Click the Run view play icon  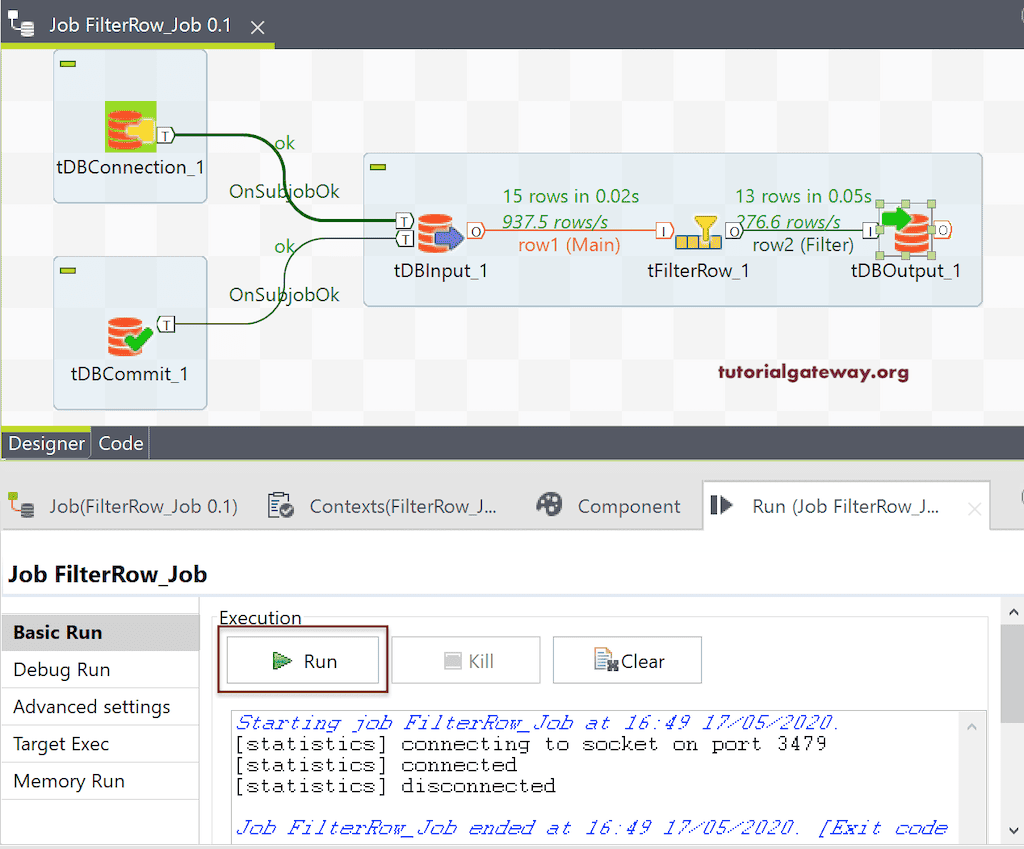click(x=723, y=506)
